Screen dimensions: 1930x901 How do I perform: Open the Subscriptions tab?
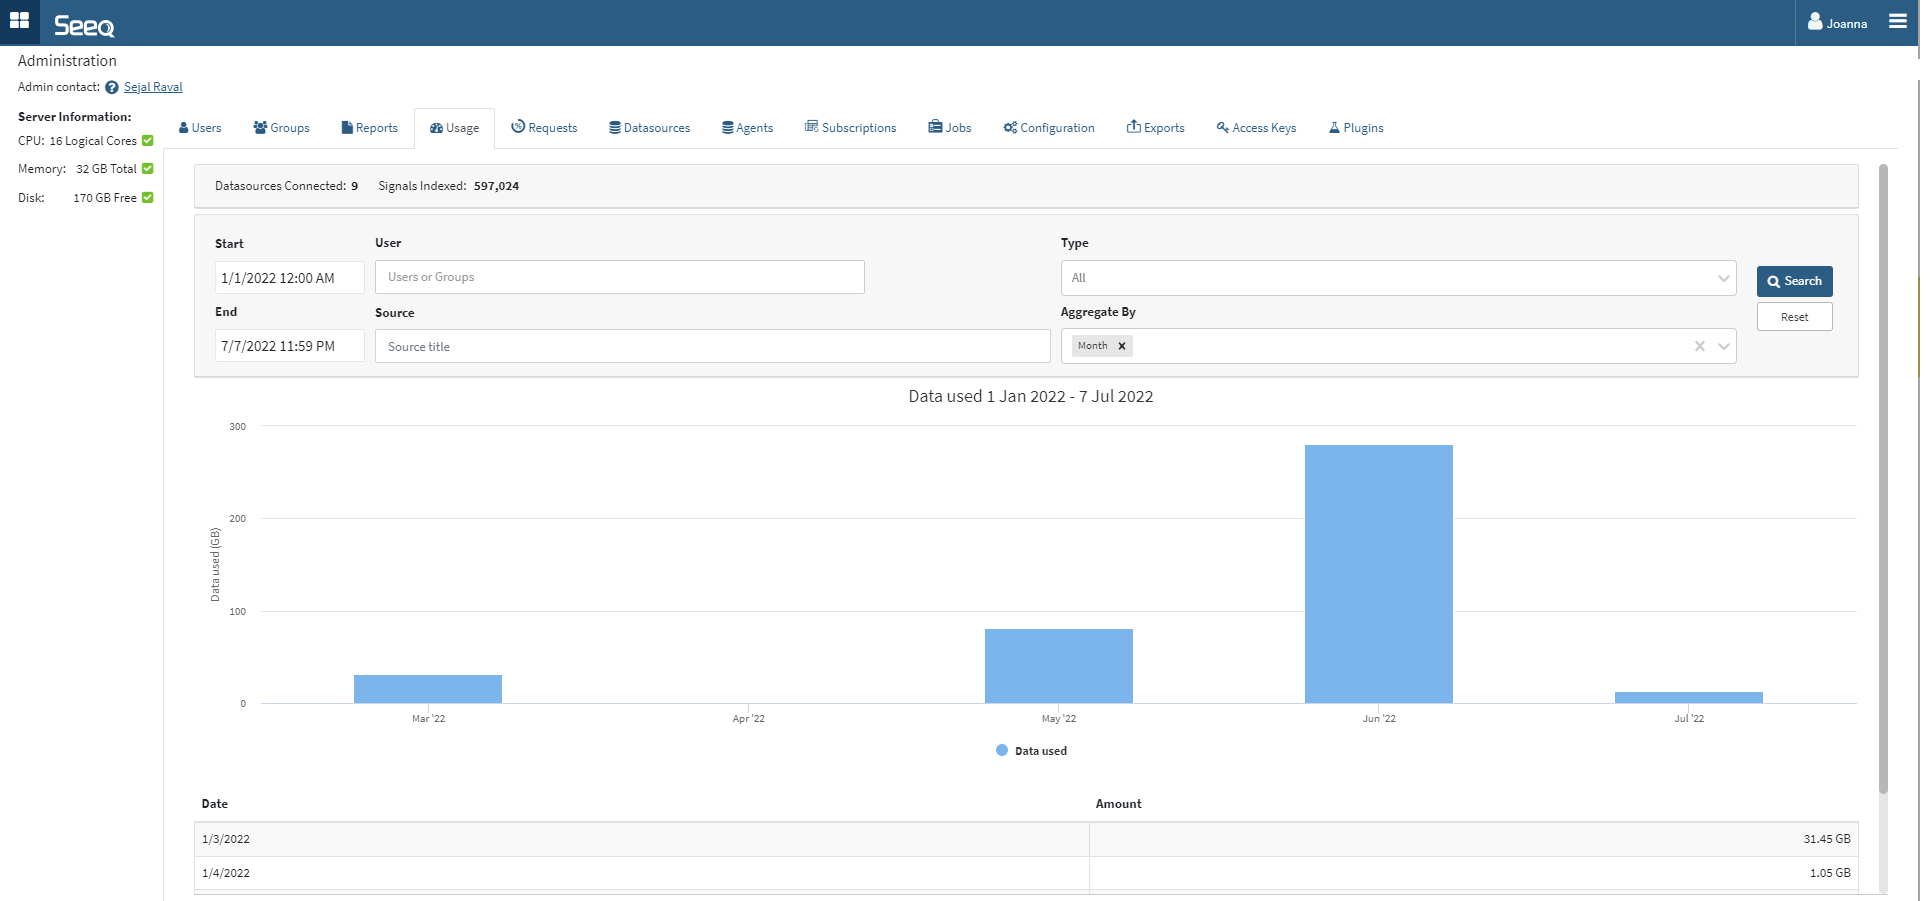(850, 128)
